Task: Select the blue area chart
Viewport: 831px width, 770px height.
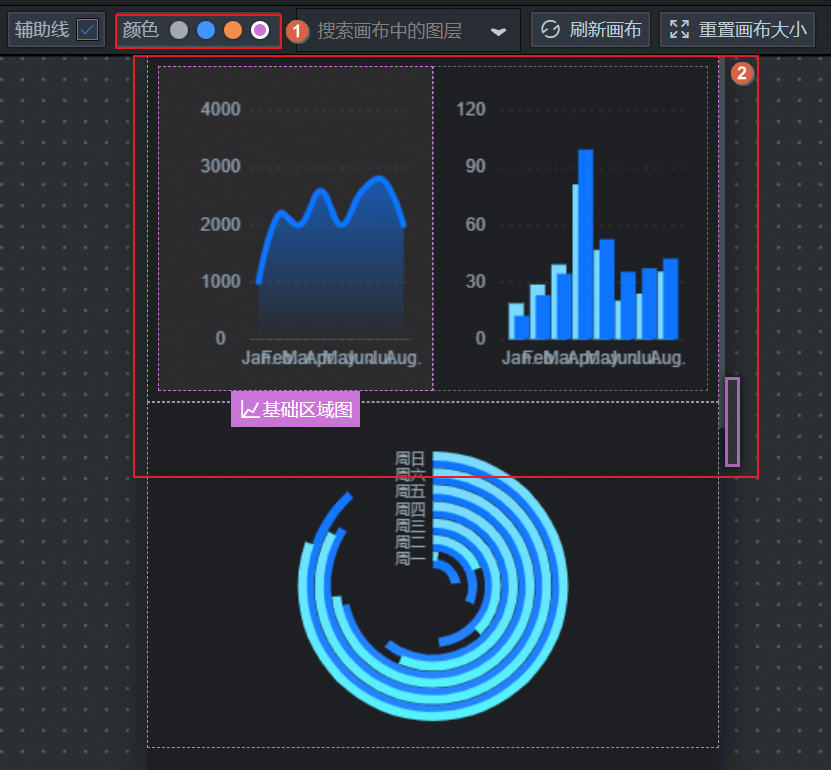Action: pos(296,228)
